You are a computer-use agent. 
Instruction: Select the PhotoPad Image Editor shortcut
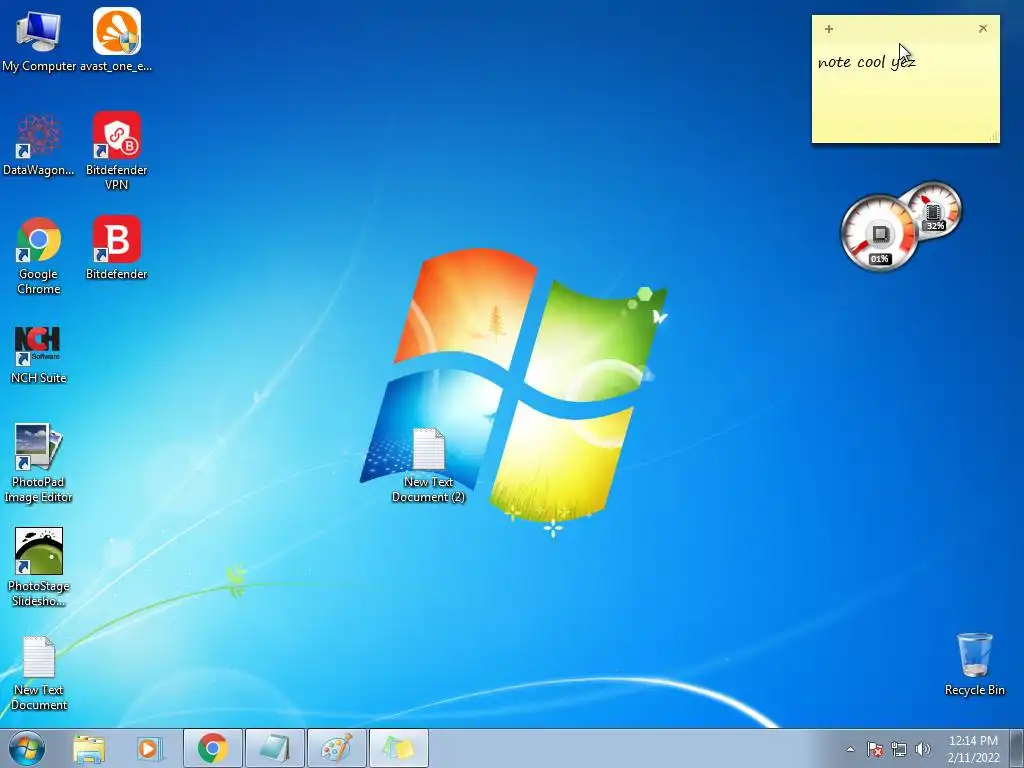pyautogui.click(x=39, y=464)
